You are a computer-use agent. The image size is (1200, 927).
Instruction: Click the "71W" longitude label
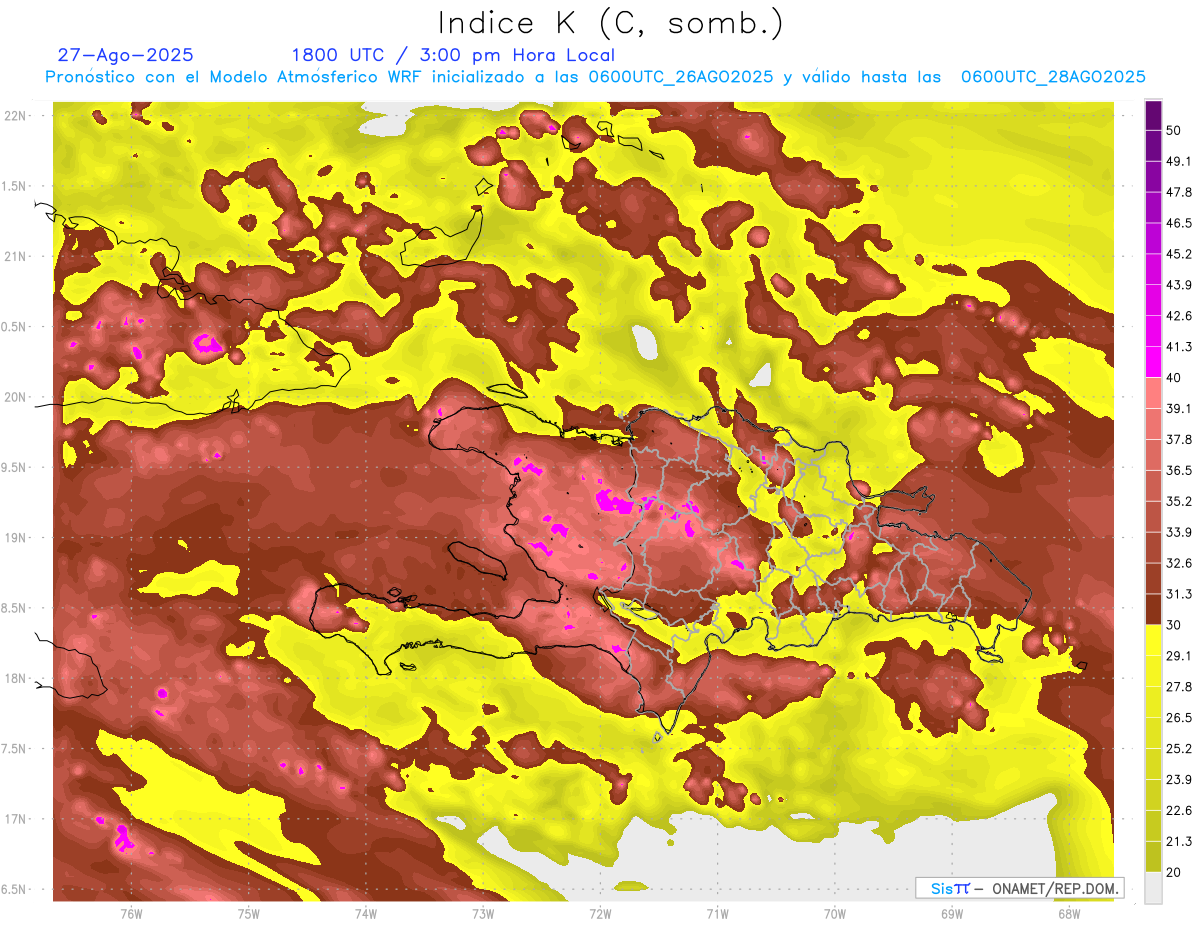click(x=717, y=914)
